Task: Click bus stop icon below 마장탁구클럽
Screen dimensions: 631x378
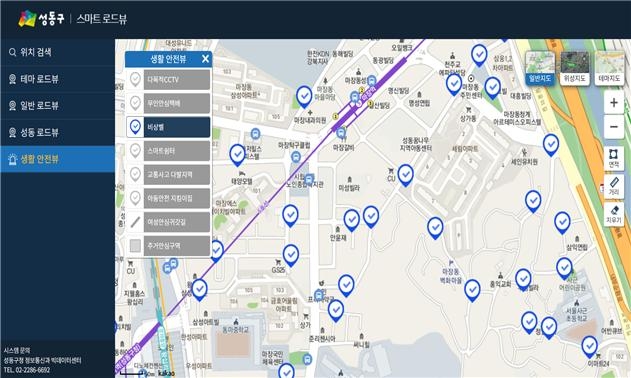Action: pyautogui.click(x=296, y=157)
